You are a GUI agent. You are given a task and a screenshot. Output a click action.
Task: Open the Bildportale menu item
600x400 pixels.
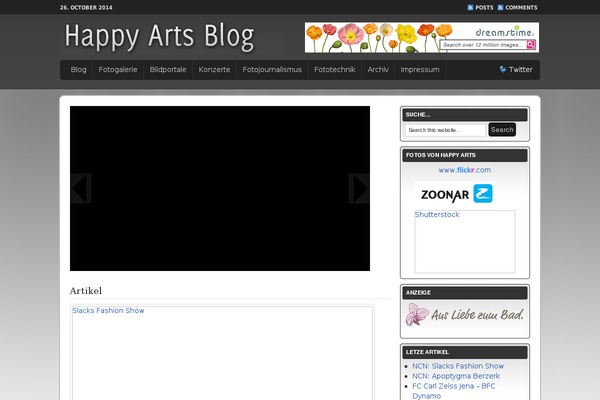point(168,70)
